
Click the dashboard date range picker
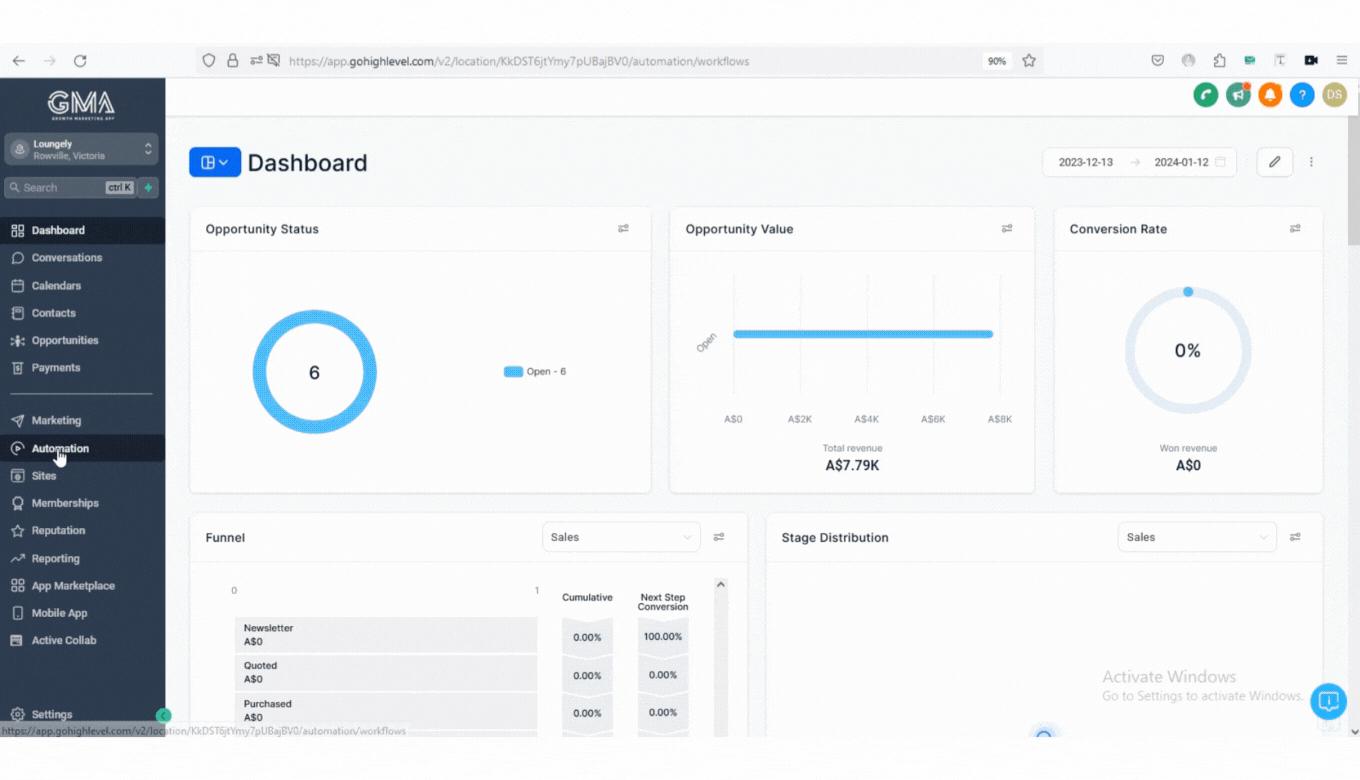1139,162
